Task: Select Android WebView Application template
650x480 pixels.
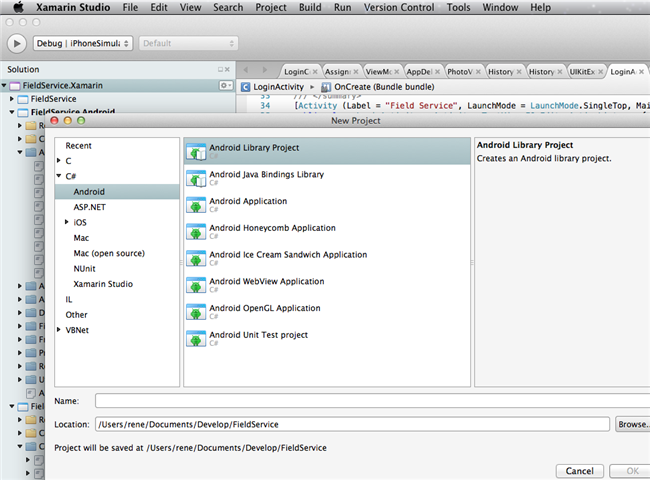Action: 327,286
